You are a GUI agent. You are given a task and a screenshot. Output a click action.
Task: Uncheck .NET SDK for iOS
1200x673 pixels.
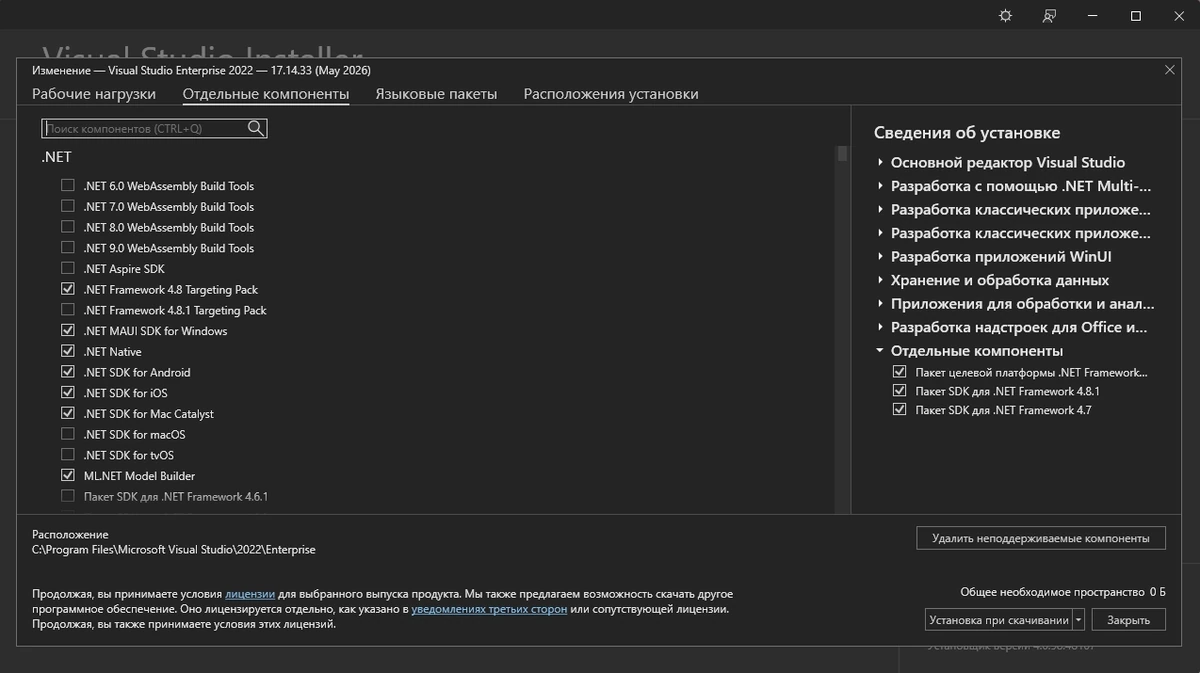68,393
